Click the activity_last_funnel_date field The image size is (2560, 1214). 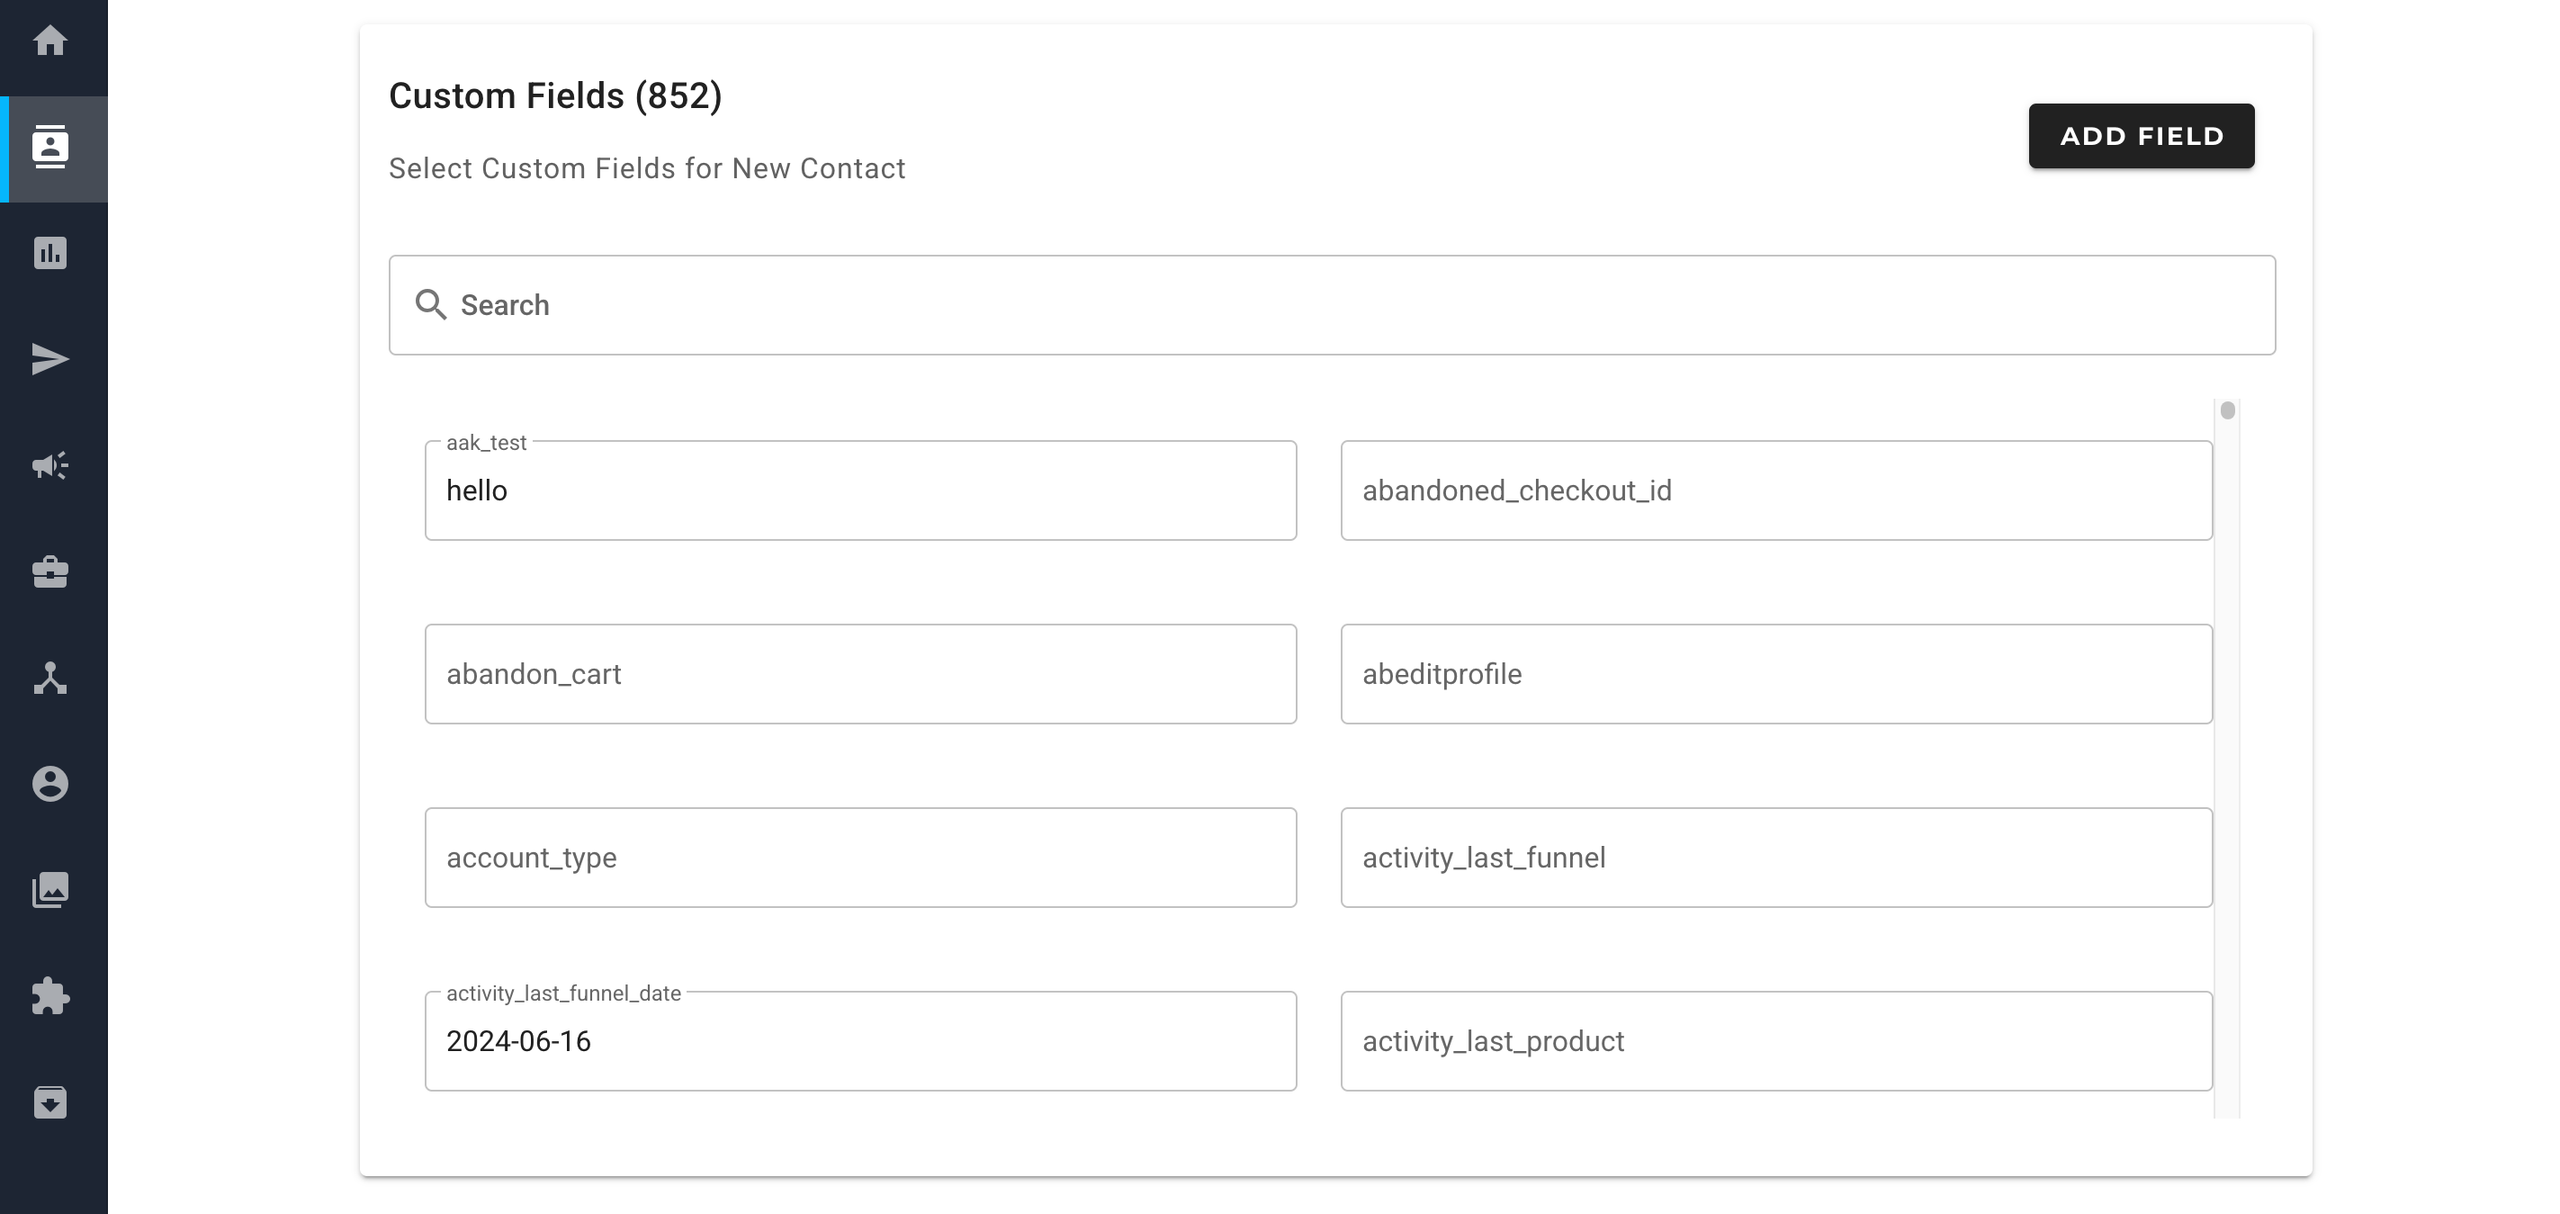[860, 1041]
